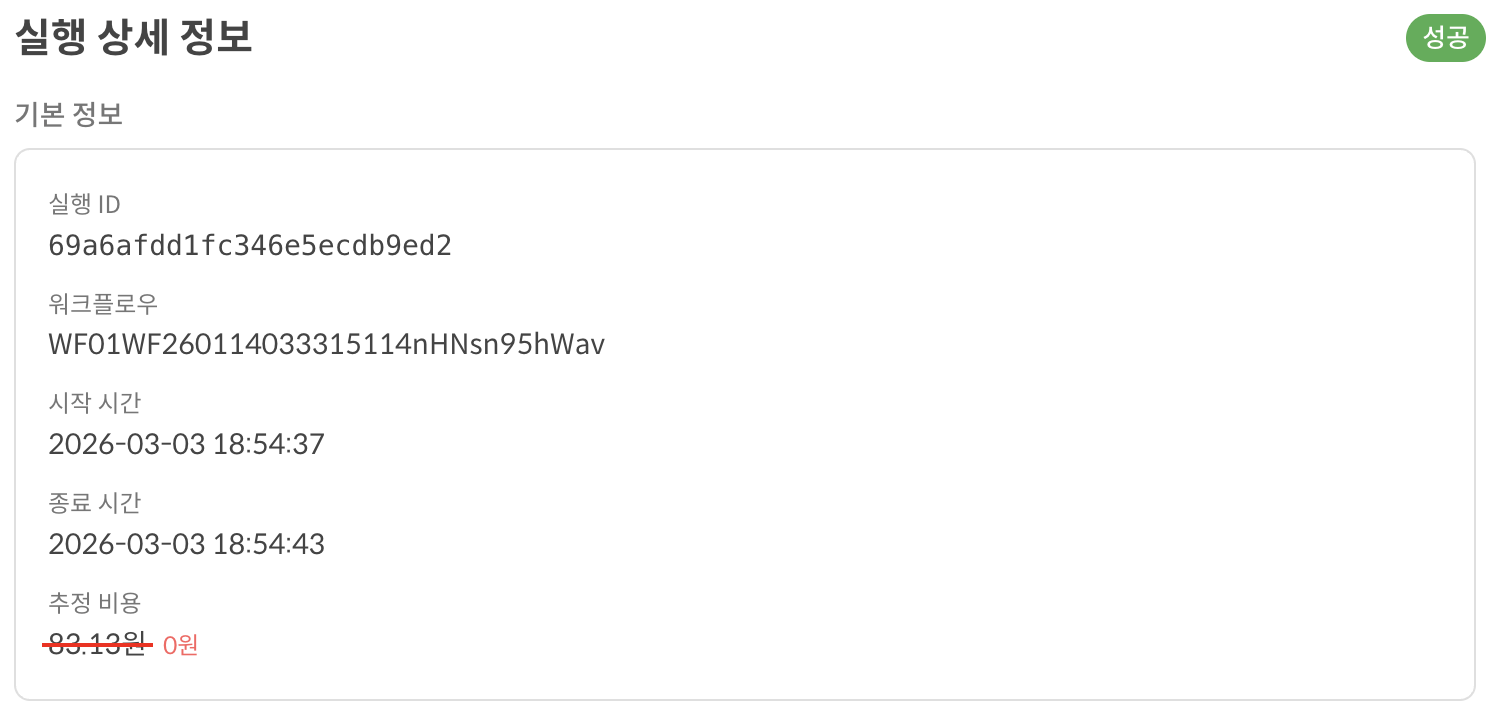This screenshot has height=722, width=1496.
Task: Open the workflow ID starting with WF01WF
Action: point(326,345)
